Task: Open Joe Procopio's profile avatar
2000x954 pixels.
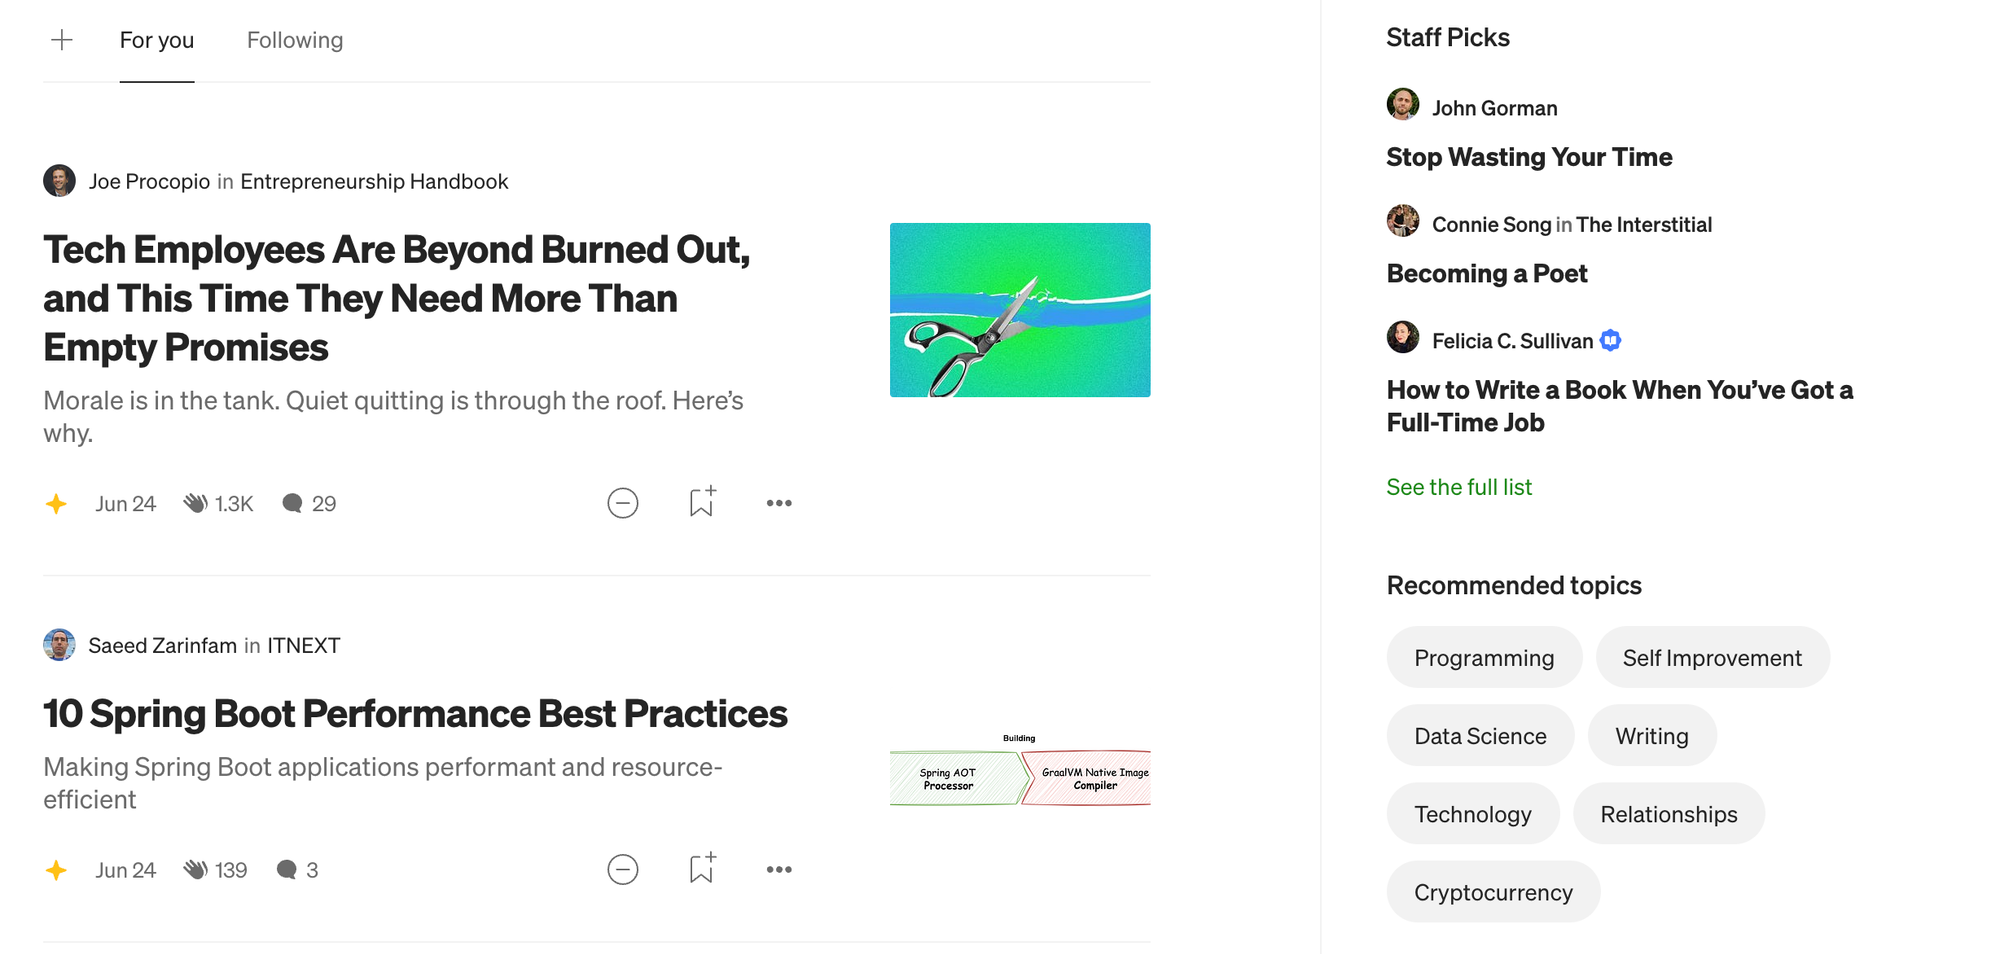Action: (59, 181)
